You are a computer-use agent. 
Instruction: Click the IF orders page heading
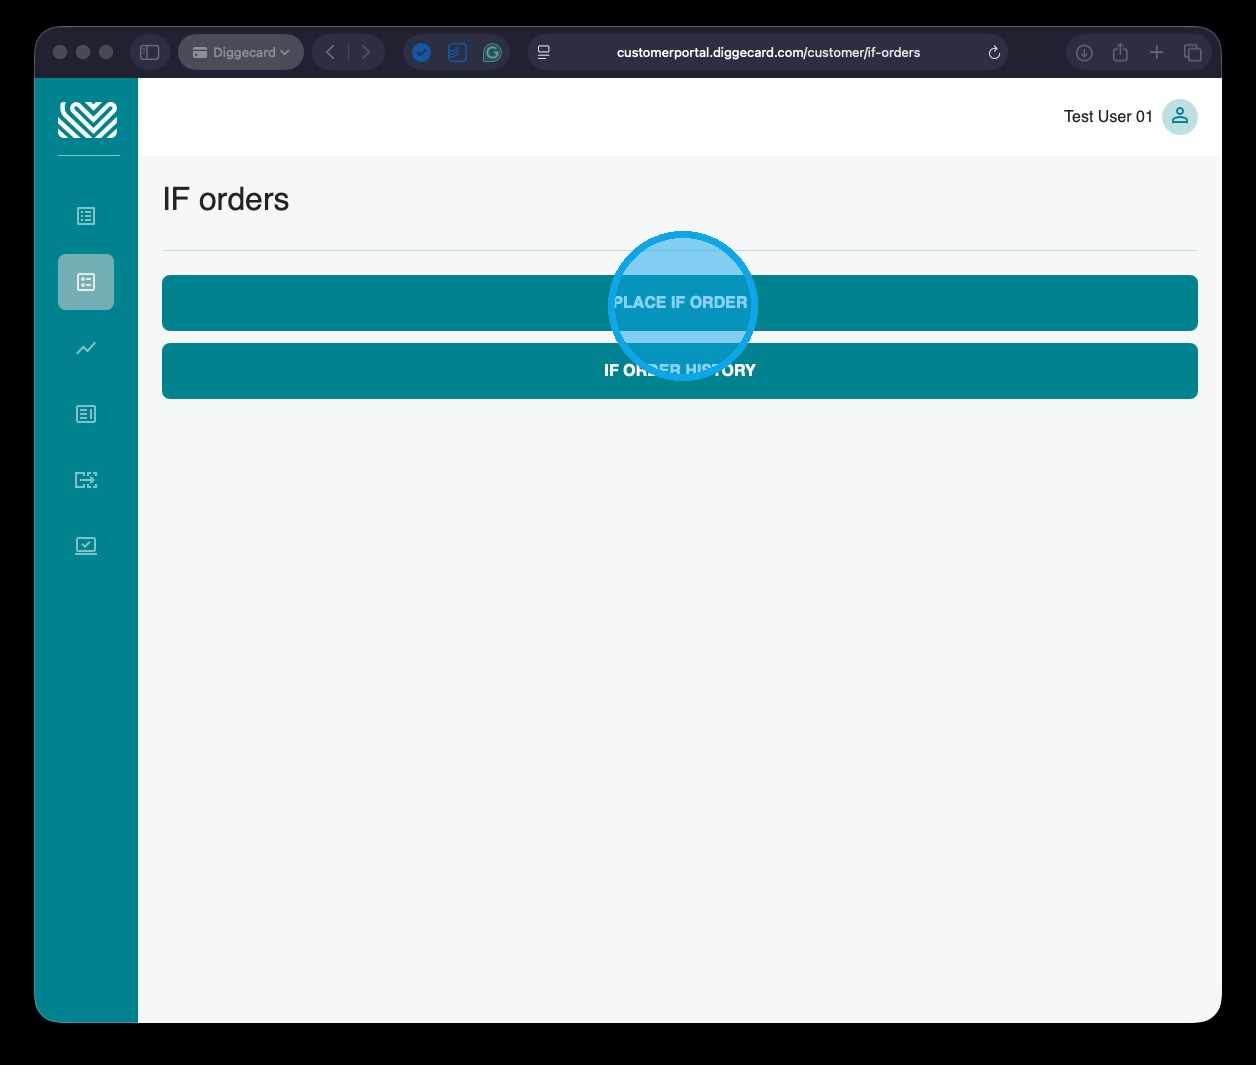tap(226, 199)
